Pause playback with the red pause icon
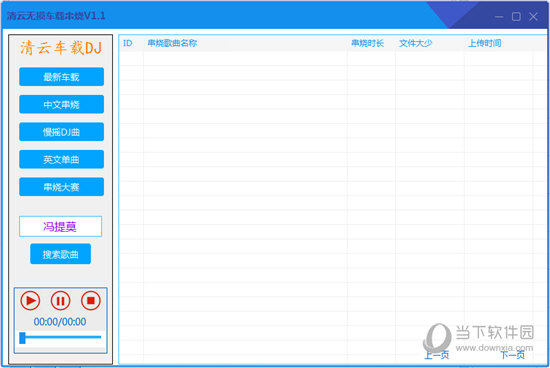The height and width of the screenshot is (368, 550). tap(60, 301)
